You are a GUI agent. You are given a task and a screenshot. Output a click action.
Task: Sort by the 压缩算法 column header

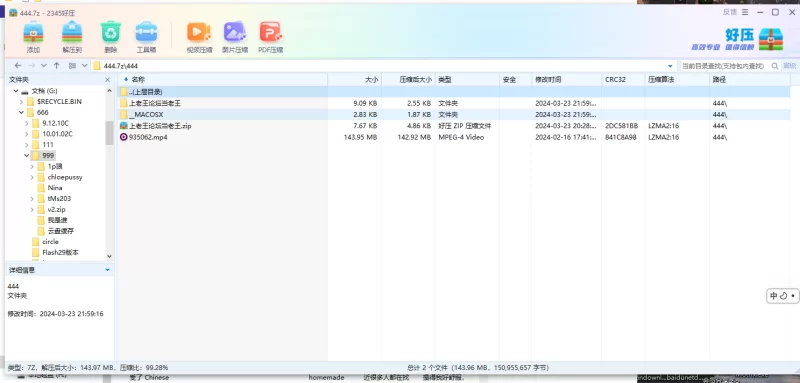click(677, 80)
